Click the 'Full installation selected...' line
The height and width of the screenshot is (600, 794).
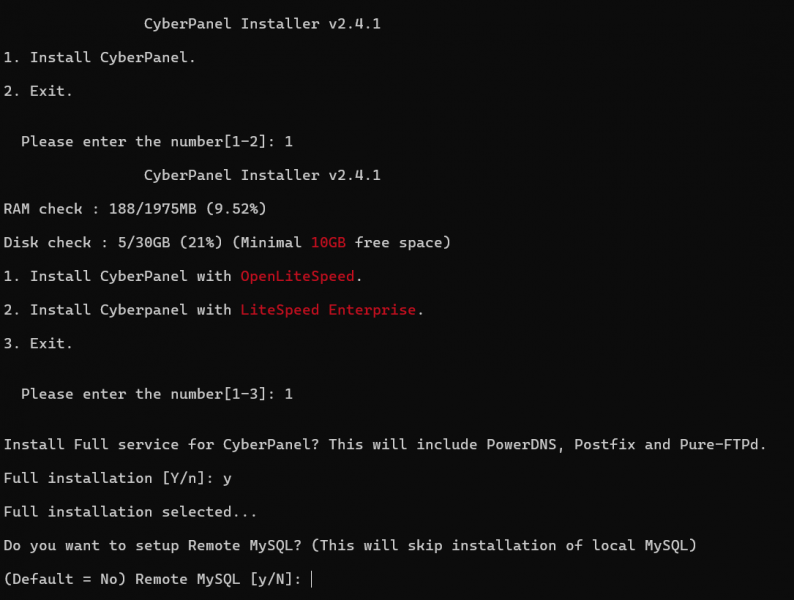click(x=130, y=512)
